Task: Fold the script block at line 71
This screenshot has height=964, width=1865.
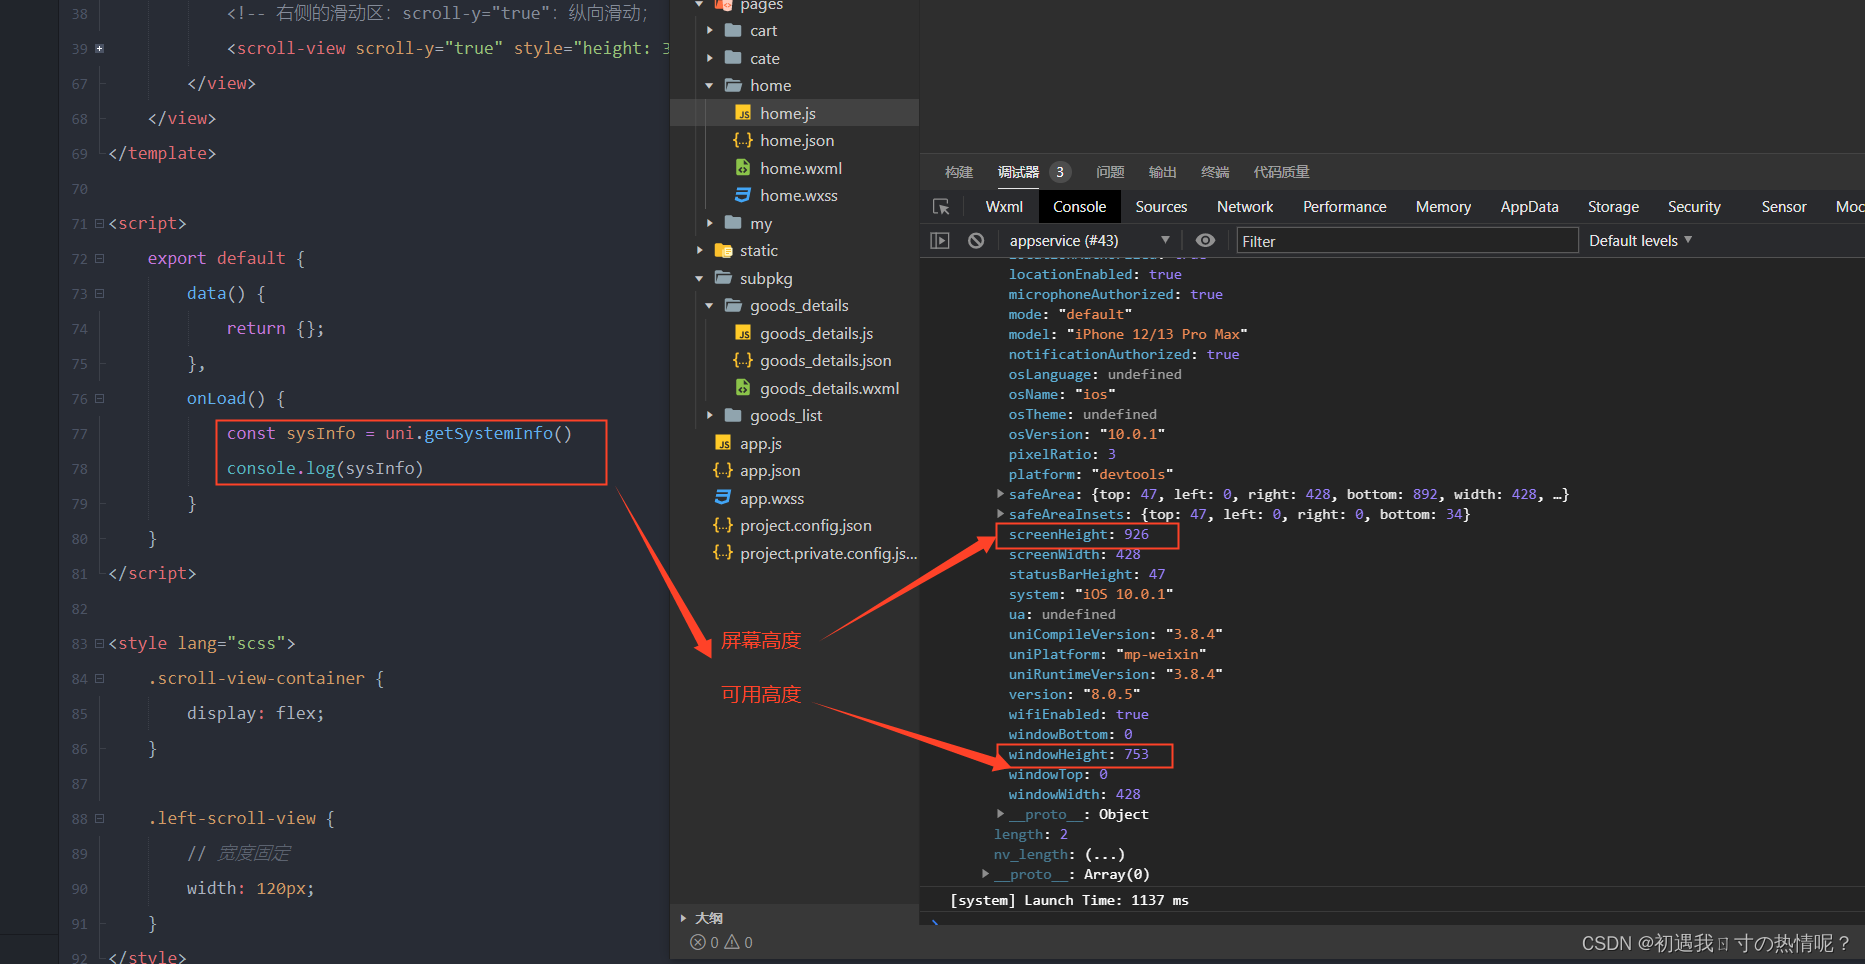Action: pyautogui.click(x=99, y=223)
